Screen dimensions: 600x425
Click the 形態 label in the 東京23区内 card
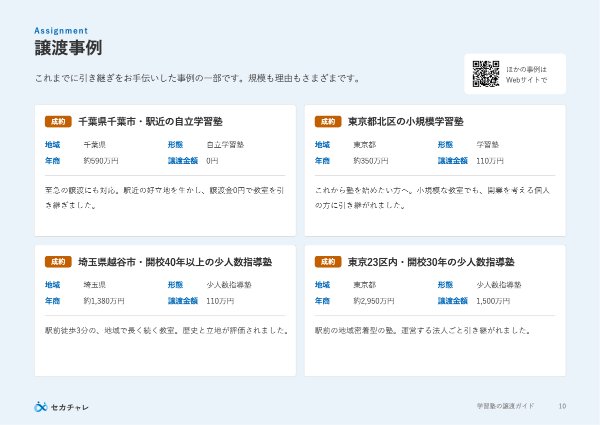pyautogui.click(x=445, y=285)
